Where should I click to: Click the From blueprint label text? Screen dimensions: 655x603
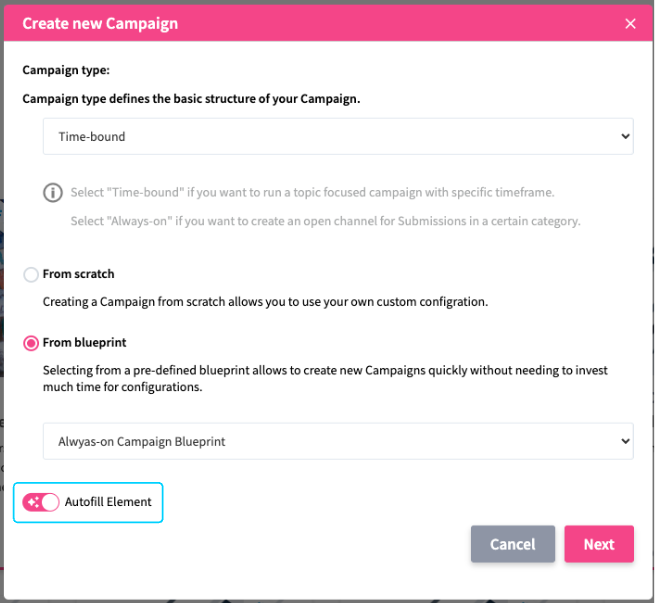(85, 343)
